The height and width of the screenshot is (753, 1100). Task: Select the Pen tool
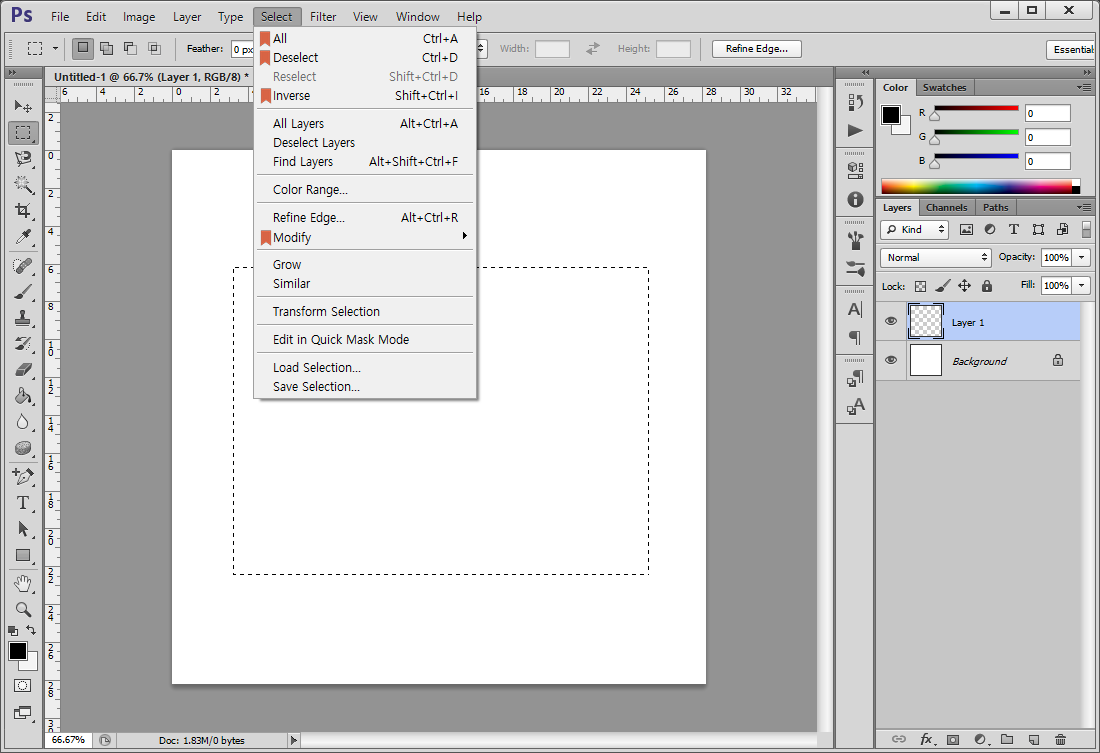tap(23, 477)
